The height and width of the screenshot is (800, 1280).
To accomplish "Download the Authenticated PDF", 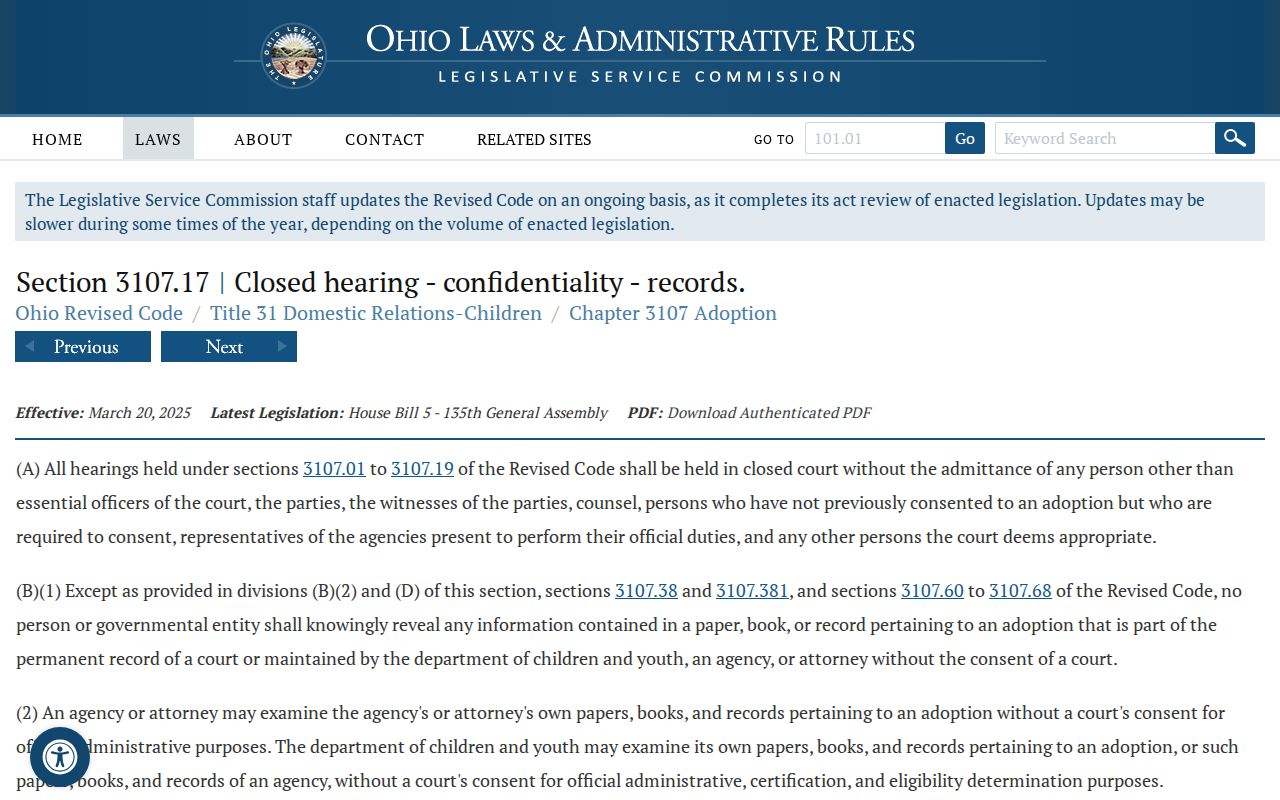I will [769, 413].
